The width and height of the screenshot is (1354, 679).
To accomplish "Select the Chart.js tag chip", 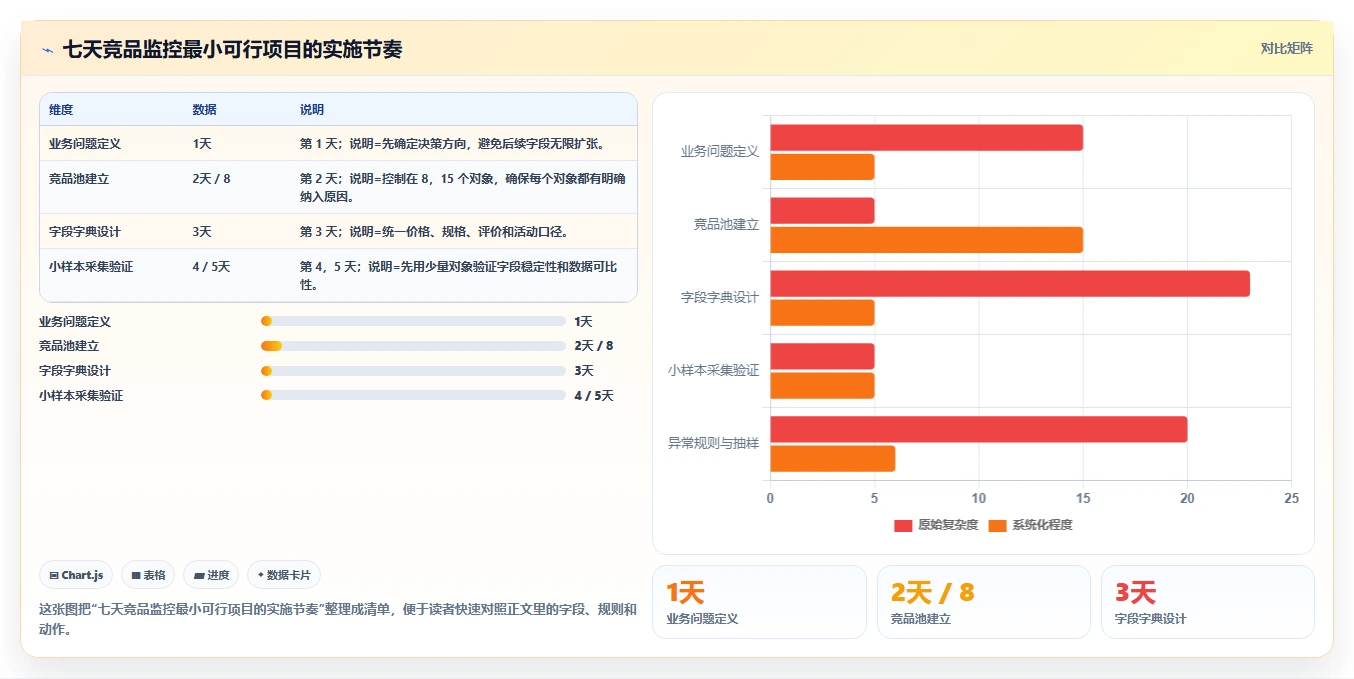I will click(76, 575).
